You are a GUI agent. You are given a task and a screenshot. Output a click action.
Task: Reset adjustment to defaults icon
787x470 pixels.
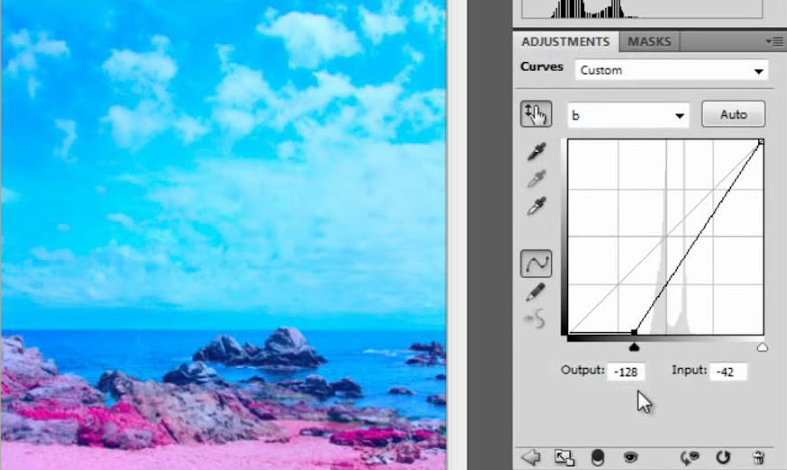point(723,457)
